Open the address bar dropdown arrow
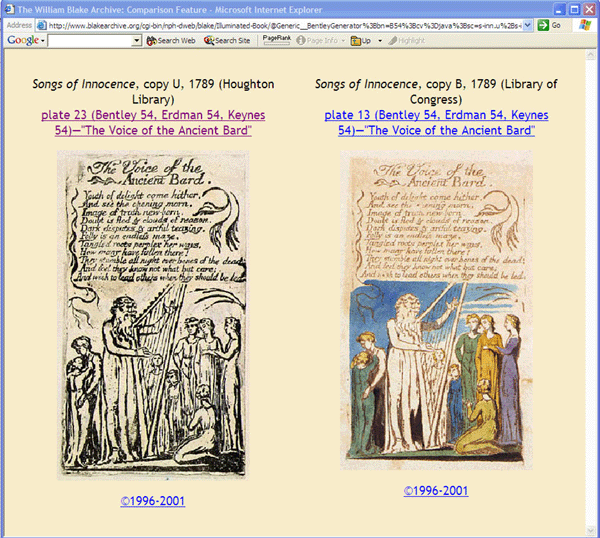 (x=528, y=26)
